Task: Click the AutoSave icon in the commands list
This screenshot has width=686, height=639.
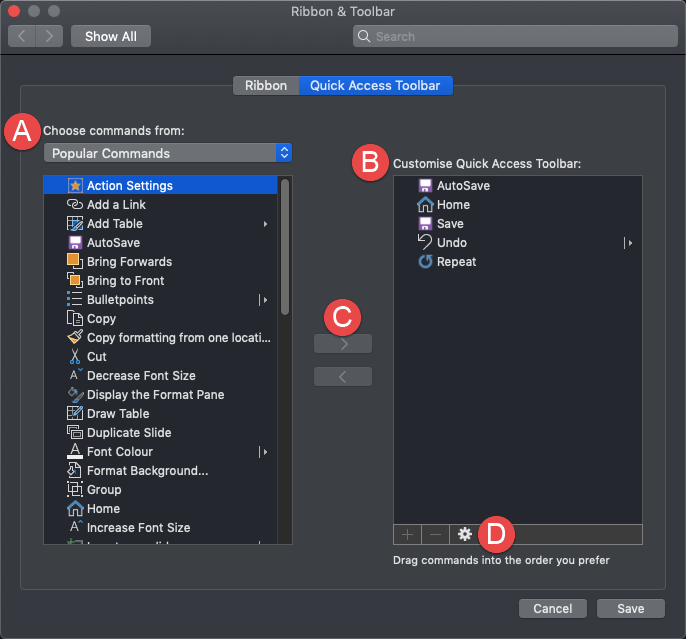Action: point(75,242)
